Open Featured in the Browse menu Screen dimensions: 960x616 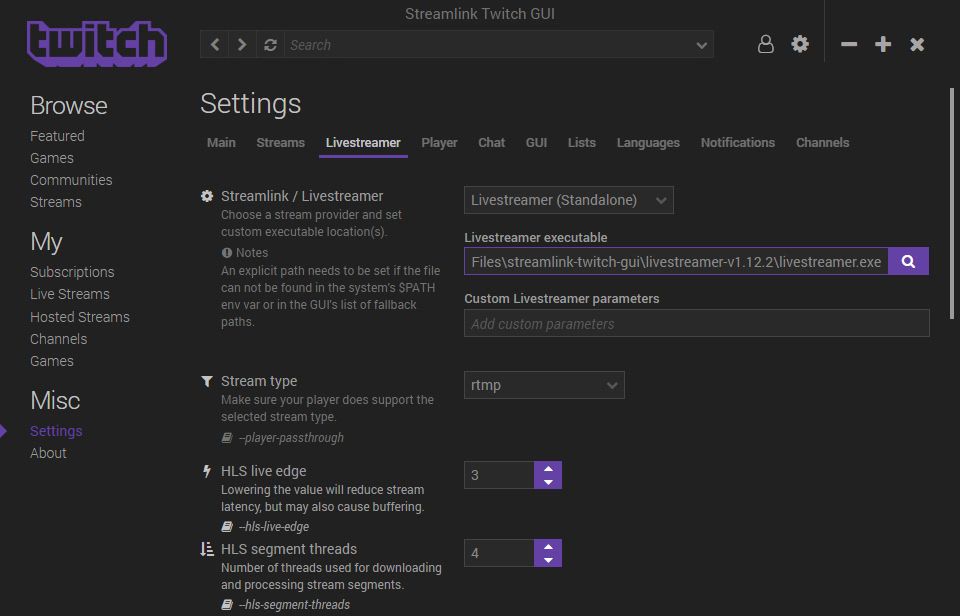(x=58, y=136)
